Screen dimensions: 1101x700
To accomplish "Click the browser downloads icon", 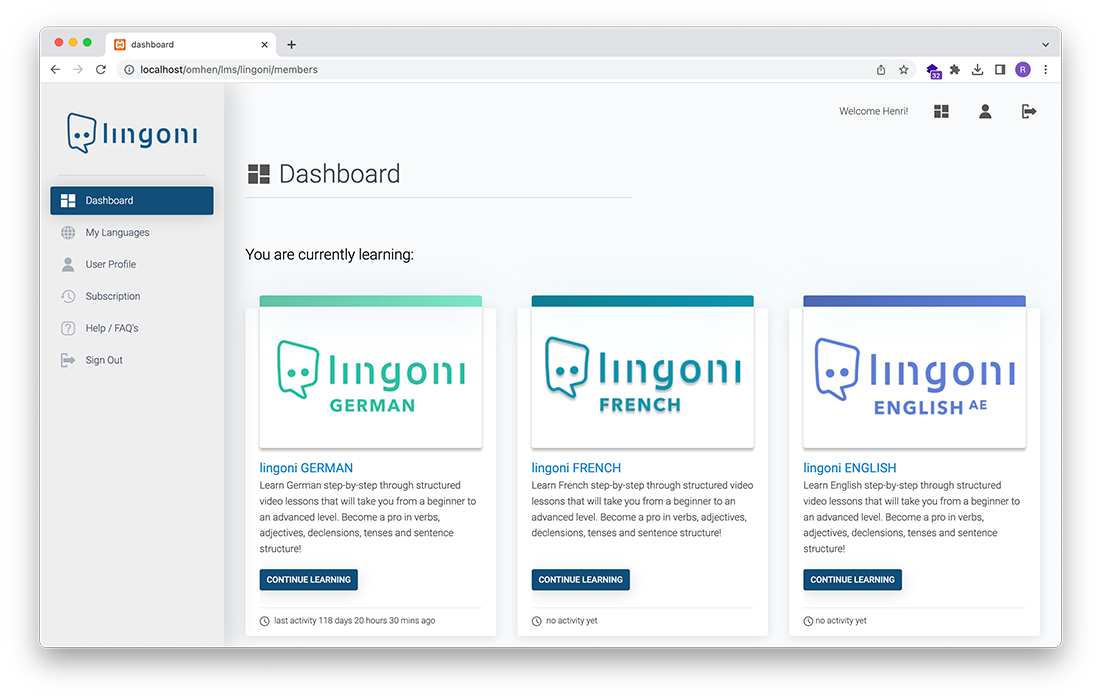I will [978, 70].
